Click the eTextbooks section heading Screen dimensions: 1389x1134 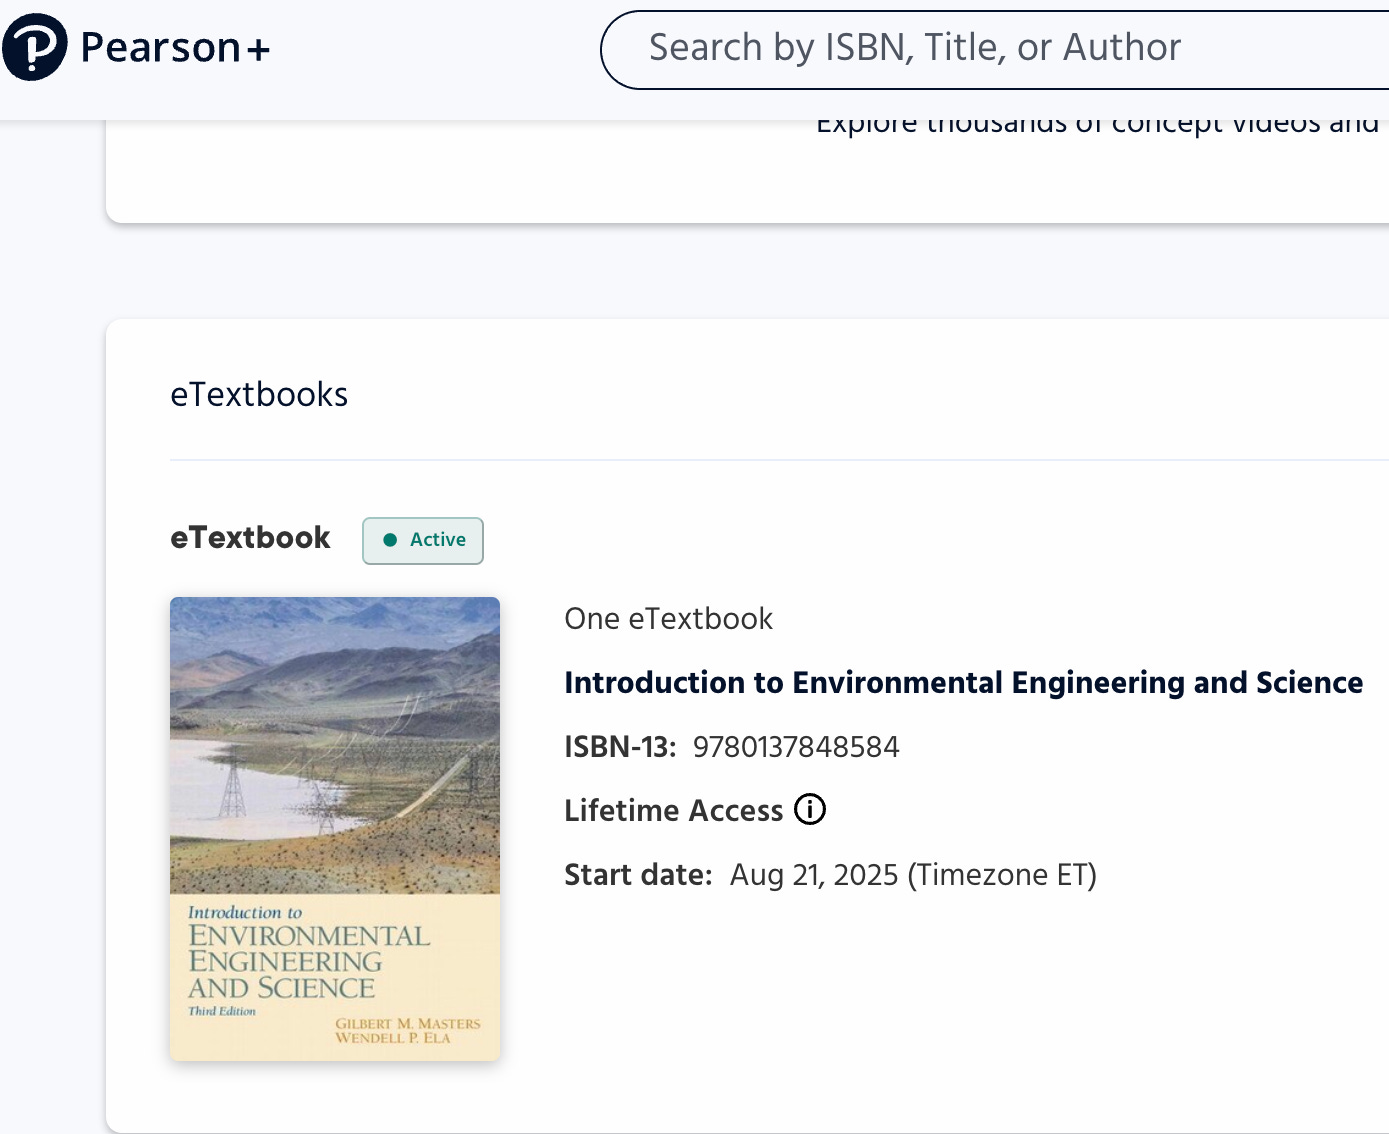[259, 395]
